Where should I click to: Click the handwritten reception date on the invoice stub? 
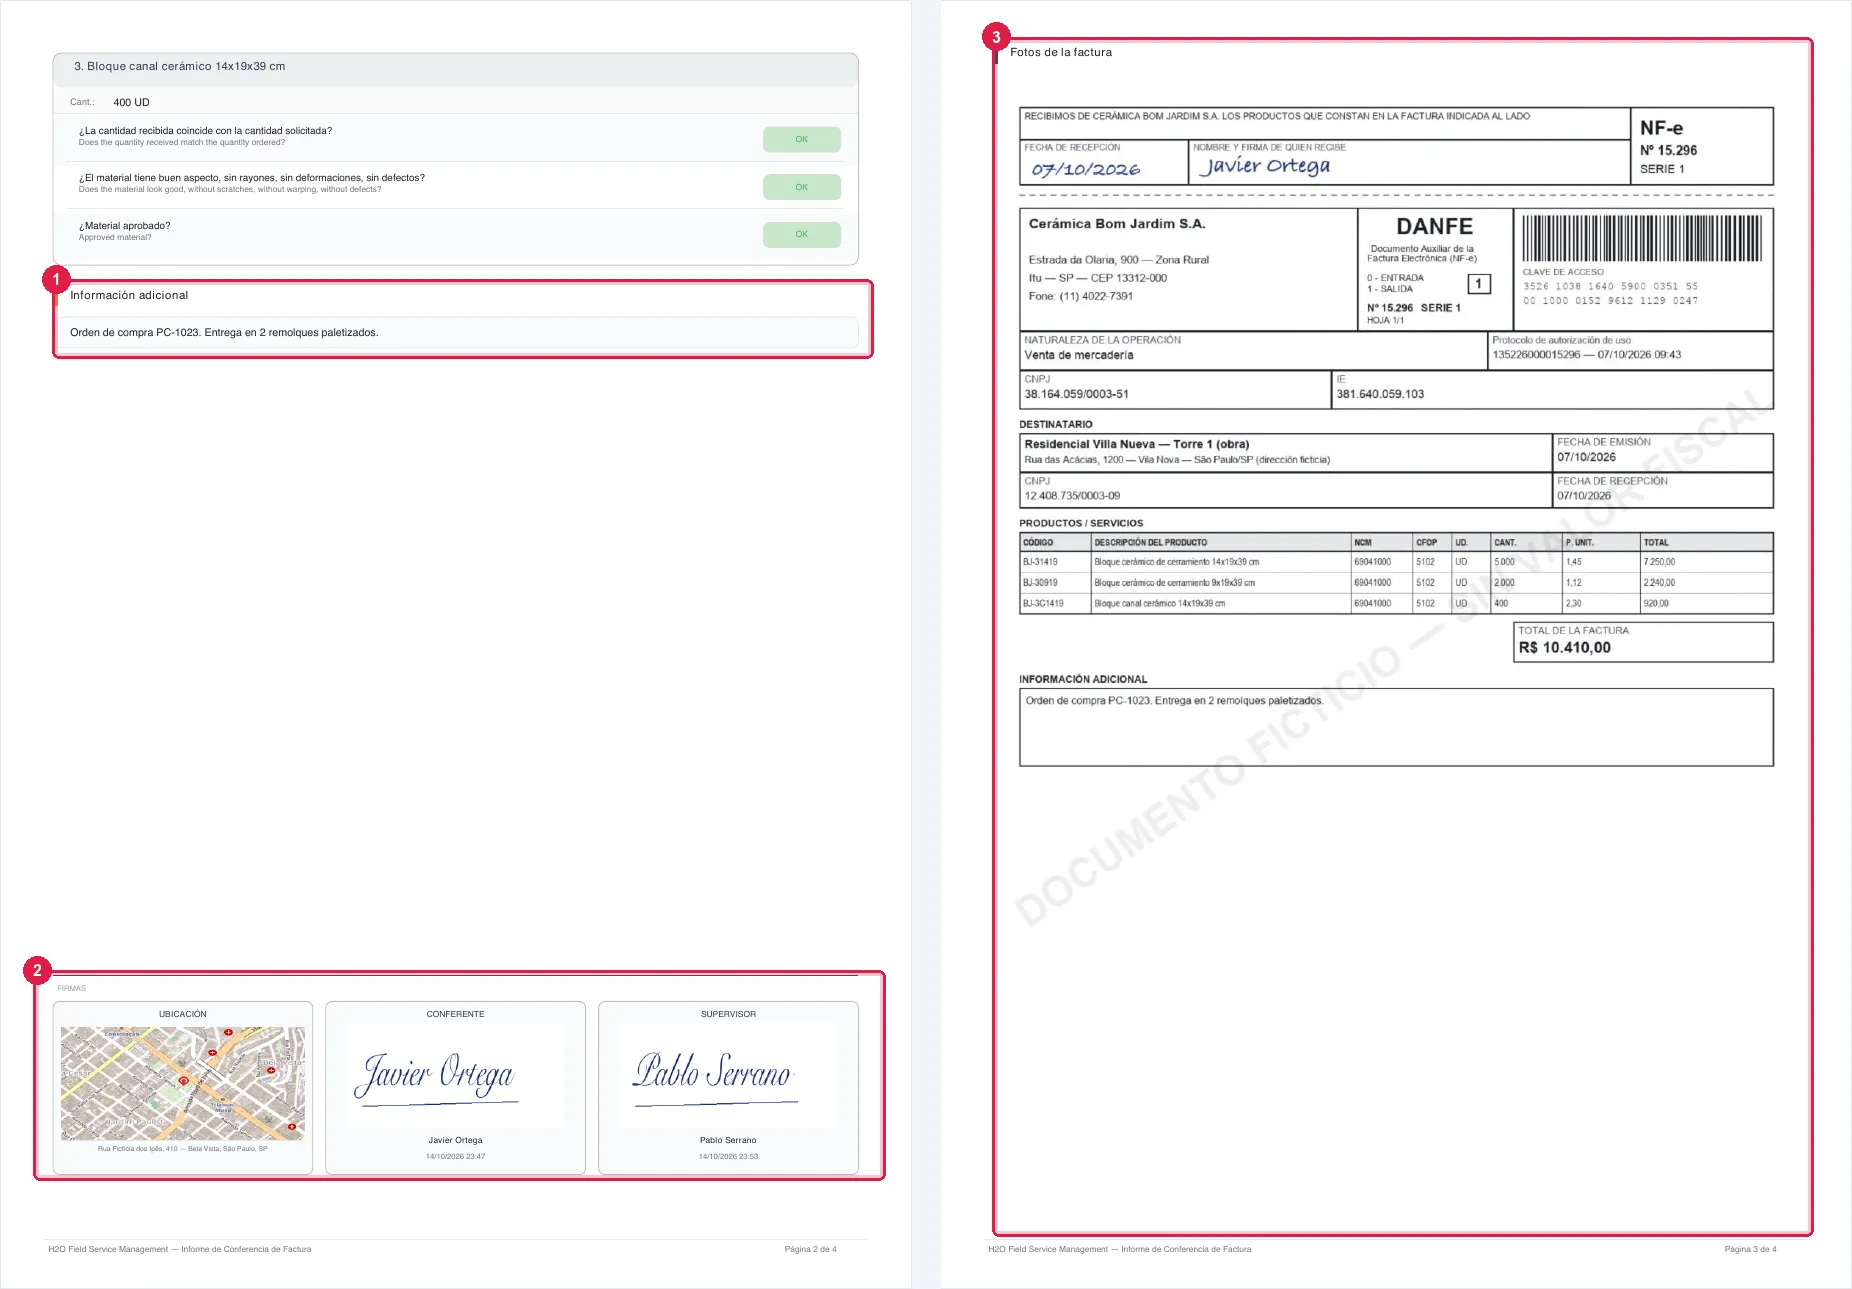1085,170
